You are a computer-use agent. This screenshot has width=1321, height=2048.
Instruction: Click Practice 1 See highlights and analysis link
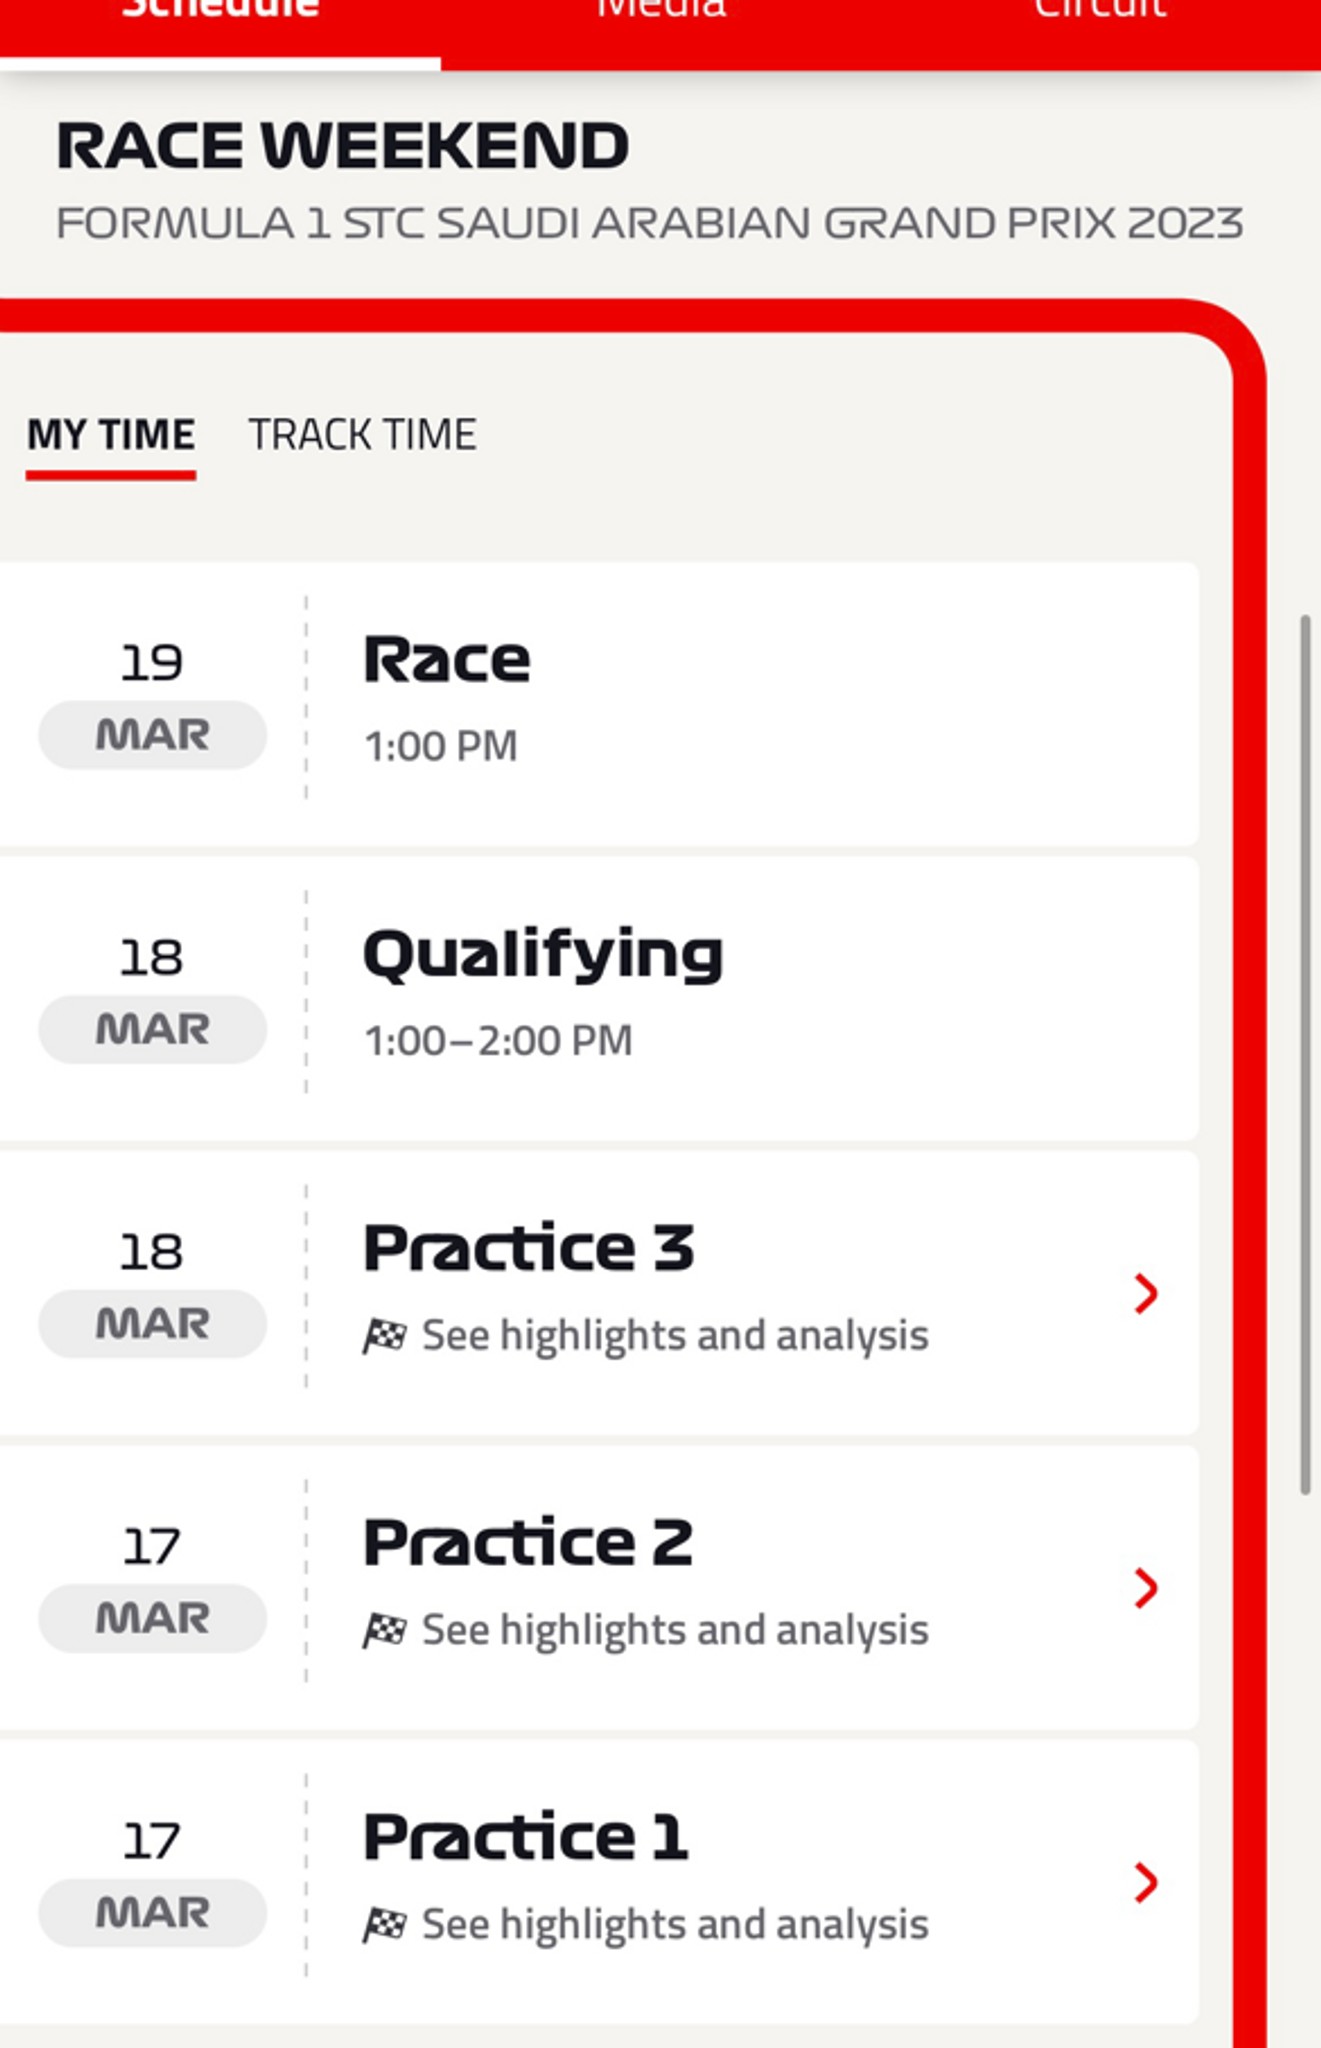coord(675,1924)
